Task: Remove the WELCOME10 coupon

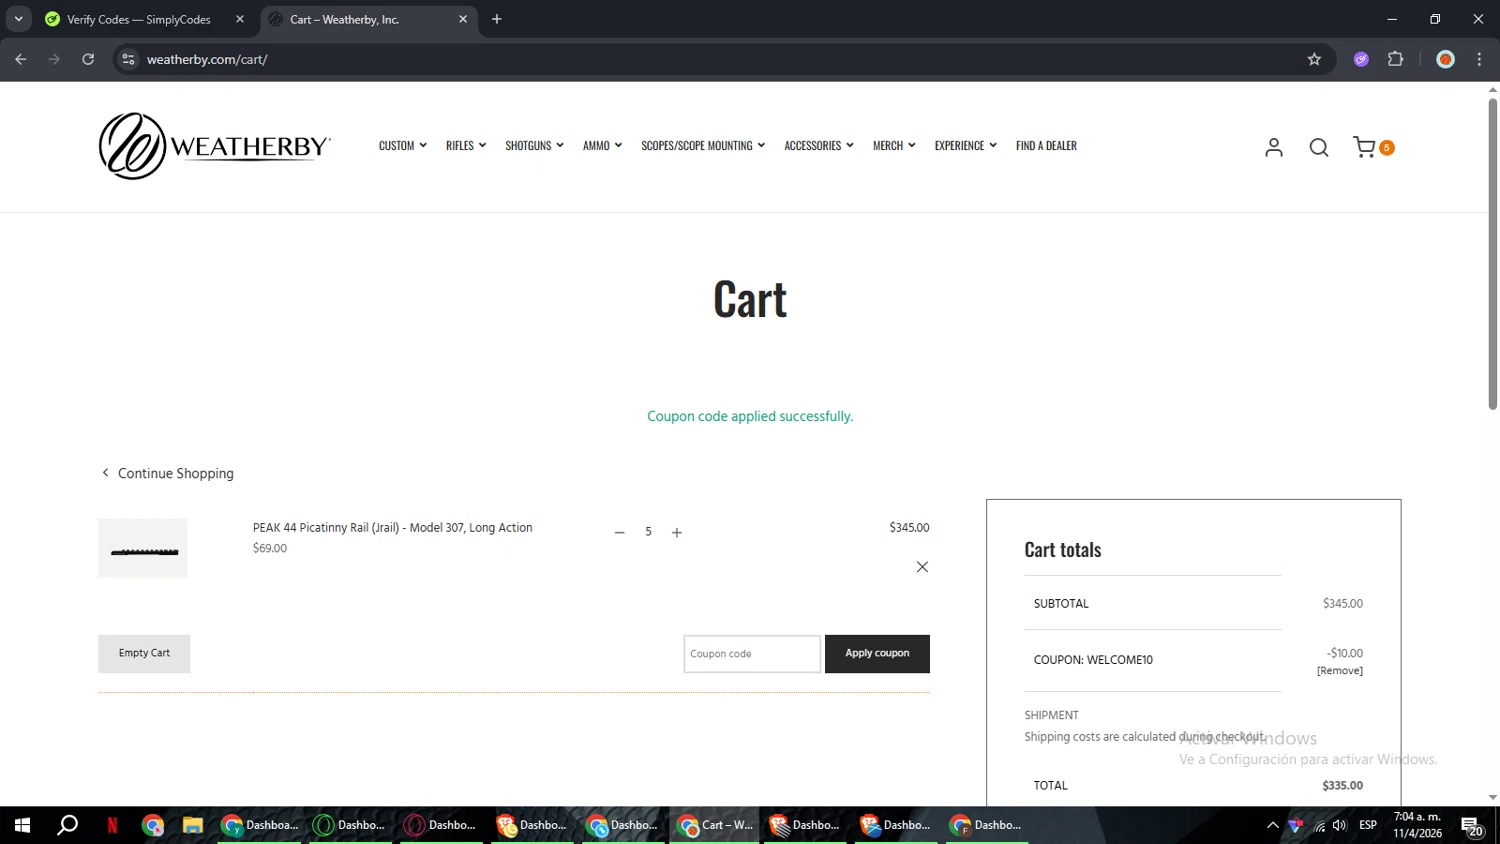Action: point(1340,671)
